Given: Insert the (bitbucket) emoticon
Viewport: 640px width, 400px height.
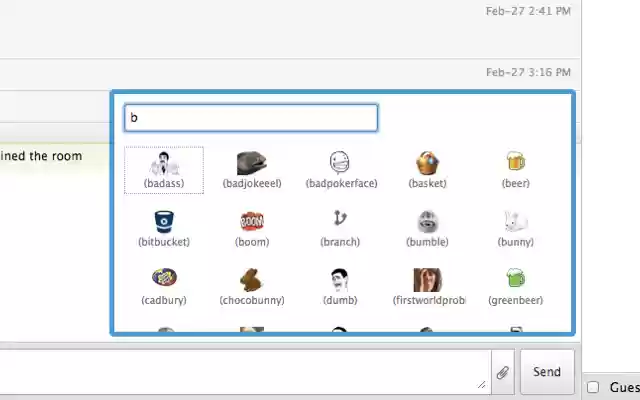Looking at the screenshot, I should (x=164, y=229).
